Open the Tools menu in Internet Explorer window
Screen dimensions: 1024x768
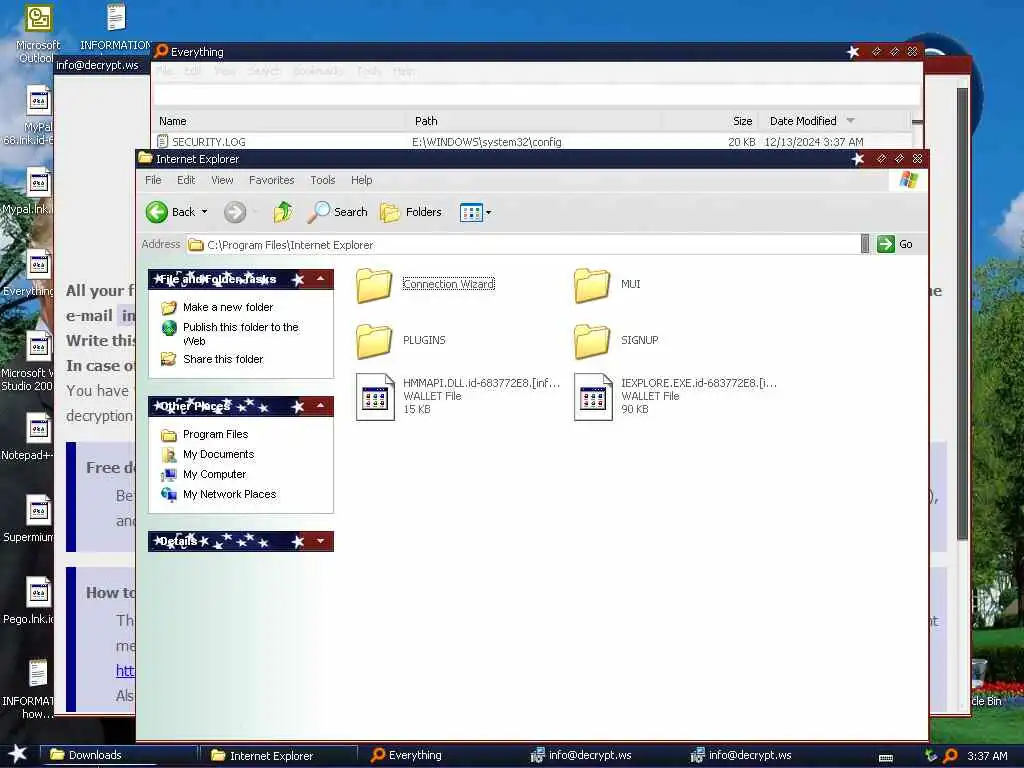coord(323,180)
